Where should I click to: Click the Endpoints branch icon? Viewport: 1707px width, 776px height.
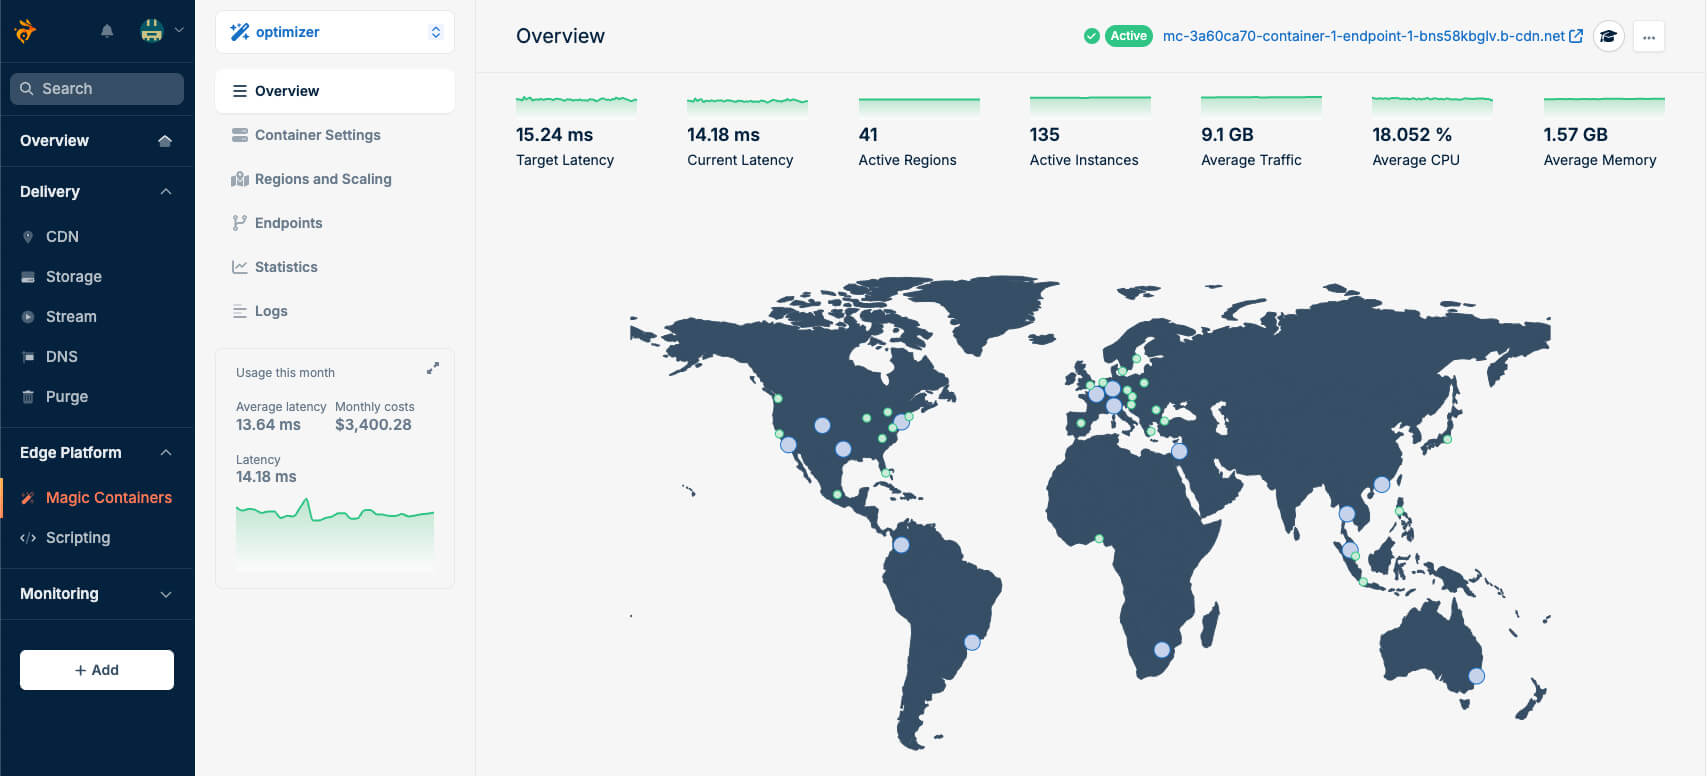tap(240, 223)
